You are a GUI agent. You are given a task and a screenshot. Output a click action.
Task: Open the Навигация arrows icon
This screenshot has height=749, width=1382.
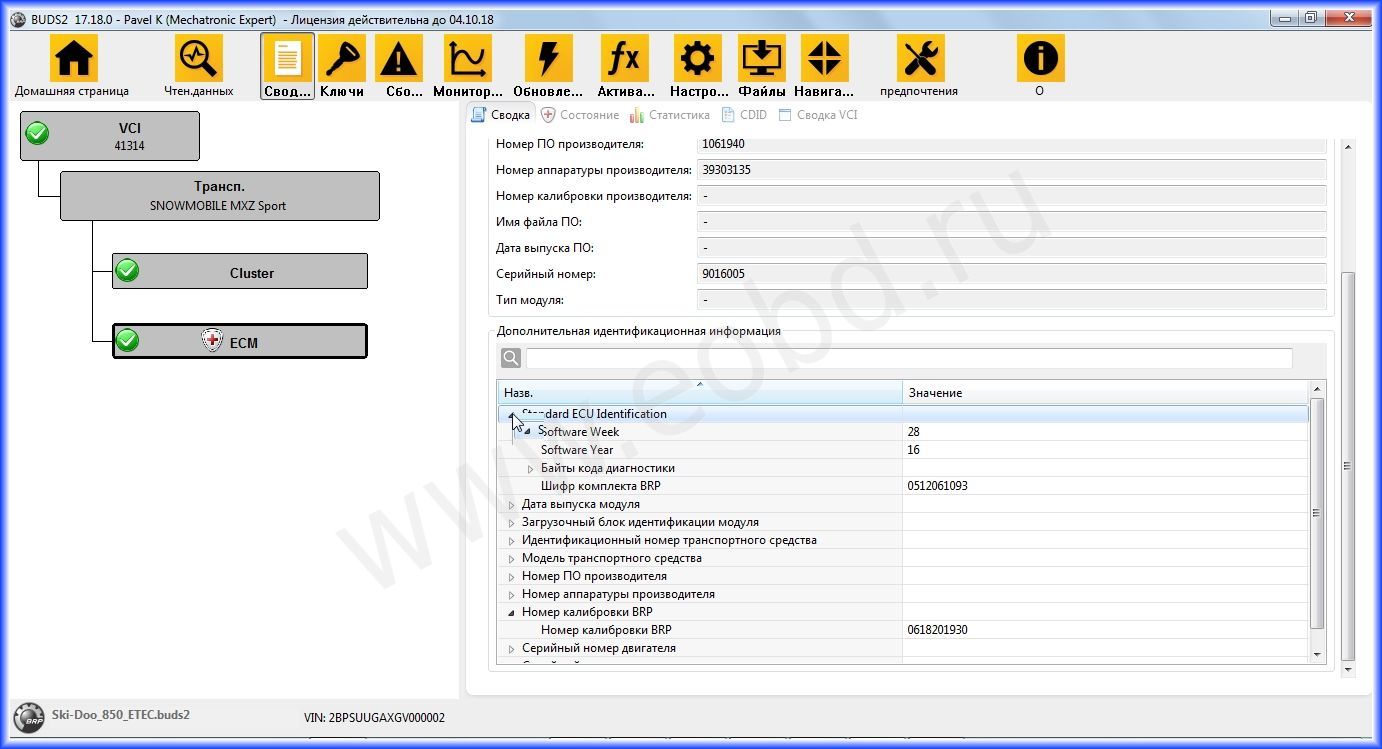pos(824,58)
